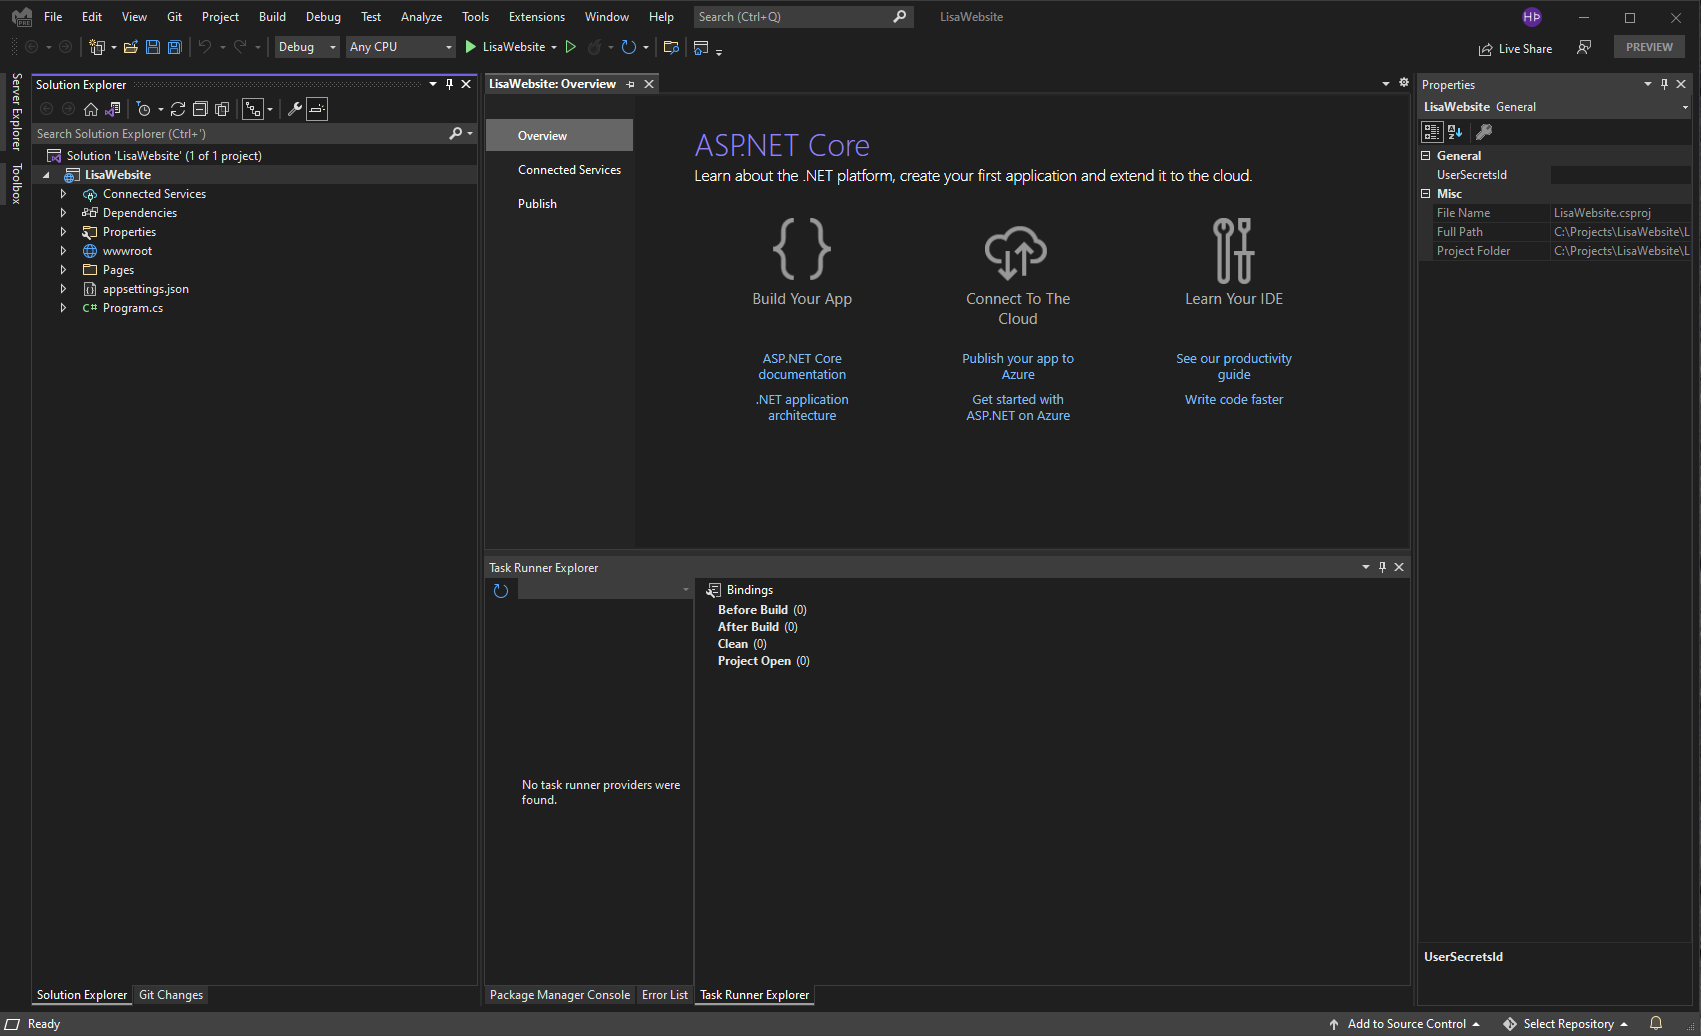Switch to Package Manager Console tab
Image resolution: width=1701 pixels, height=1036 pixels.
pos(560,995)
